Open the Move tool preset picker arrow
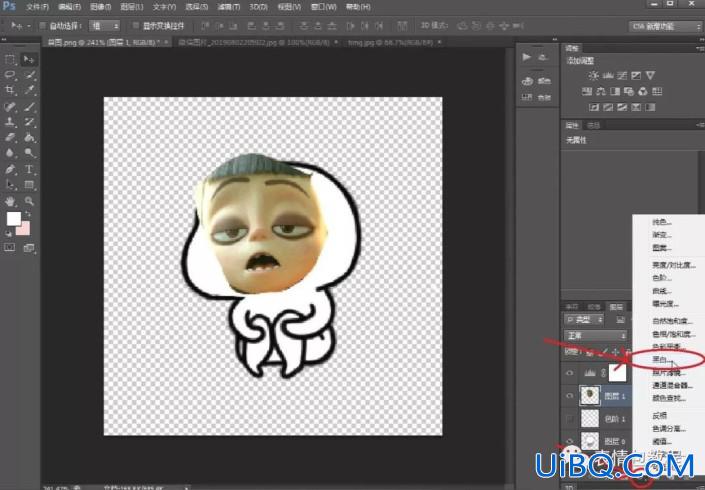Image resolution: width=705 pixels, height=490 pixels. [29, 26]
